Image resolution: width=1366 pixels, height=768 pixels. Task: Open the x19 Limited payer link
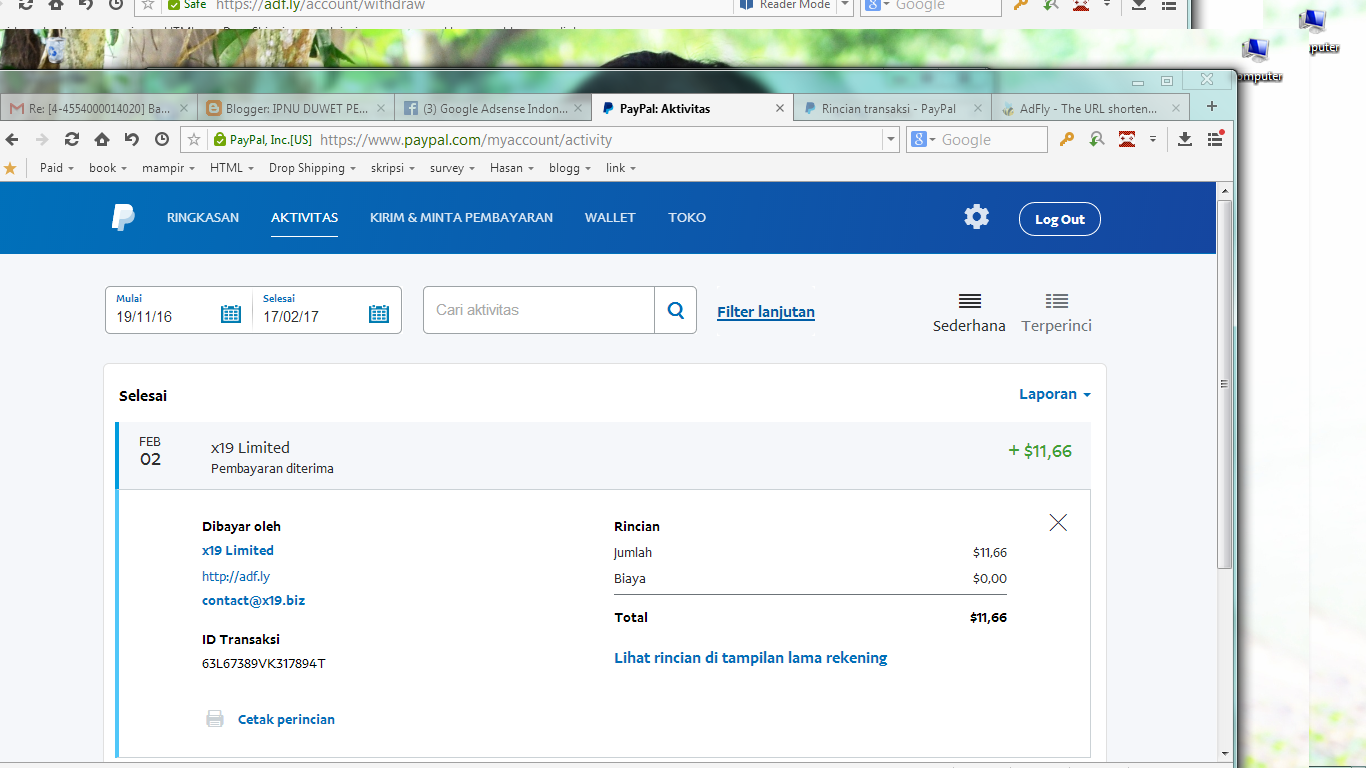(x=238, y=550)
